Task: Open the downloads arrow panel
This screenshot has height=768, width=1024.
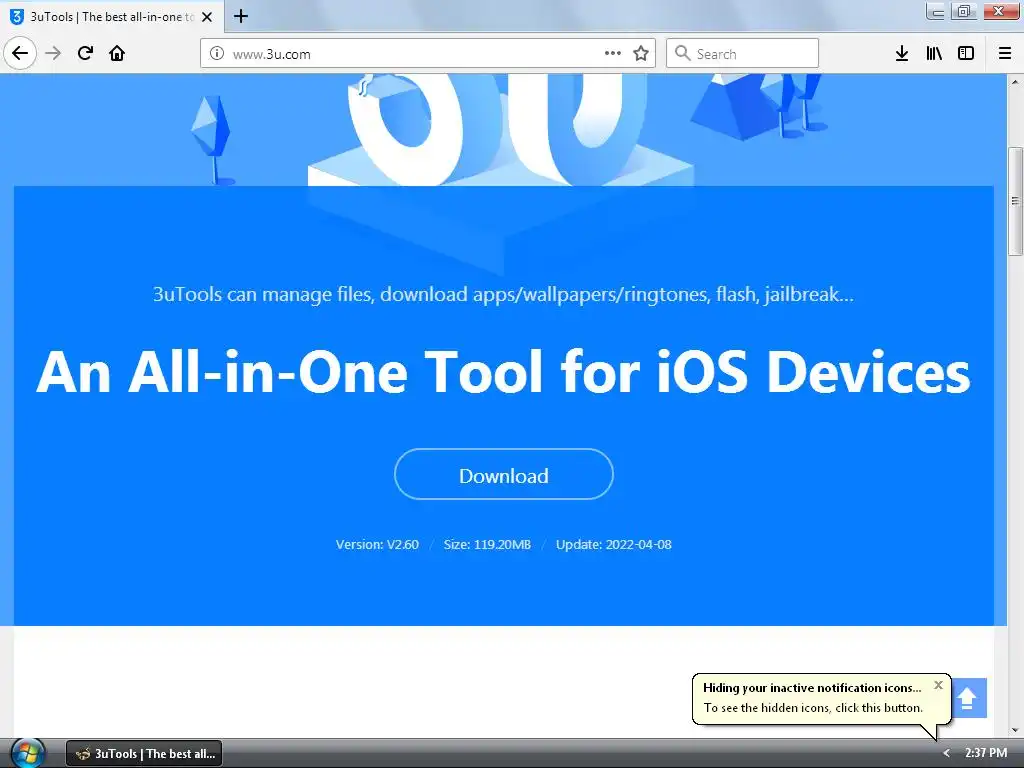Action: [x=901, y=54]
